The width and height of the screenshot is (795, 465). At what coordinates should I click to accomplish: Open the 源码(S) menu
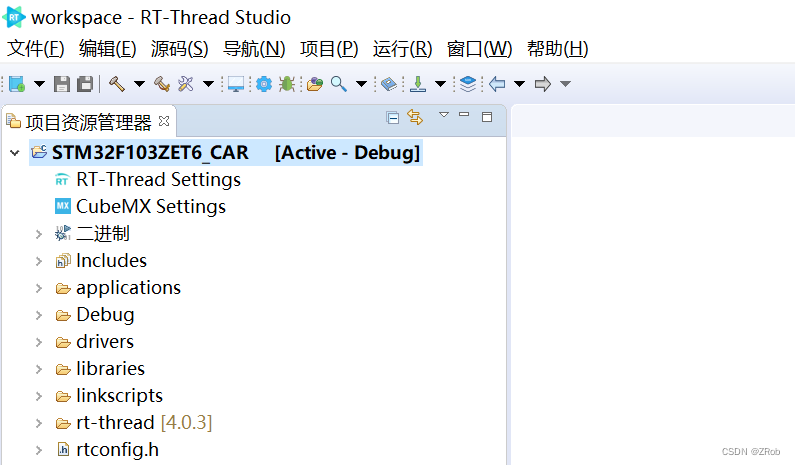(179, 49)
